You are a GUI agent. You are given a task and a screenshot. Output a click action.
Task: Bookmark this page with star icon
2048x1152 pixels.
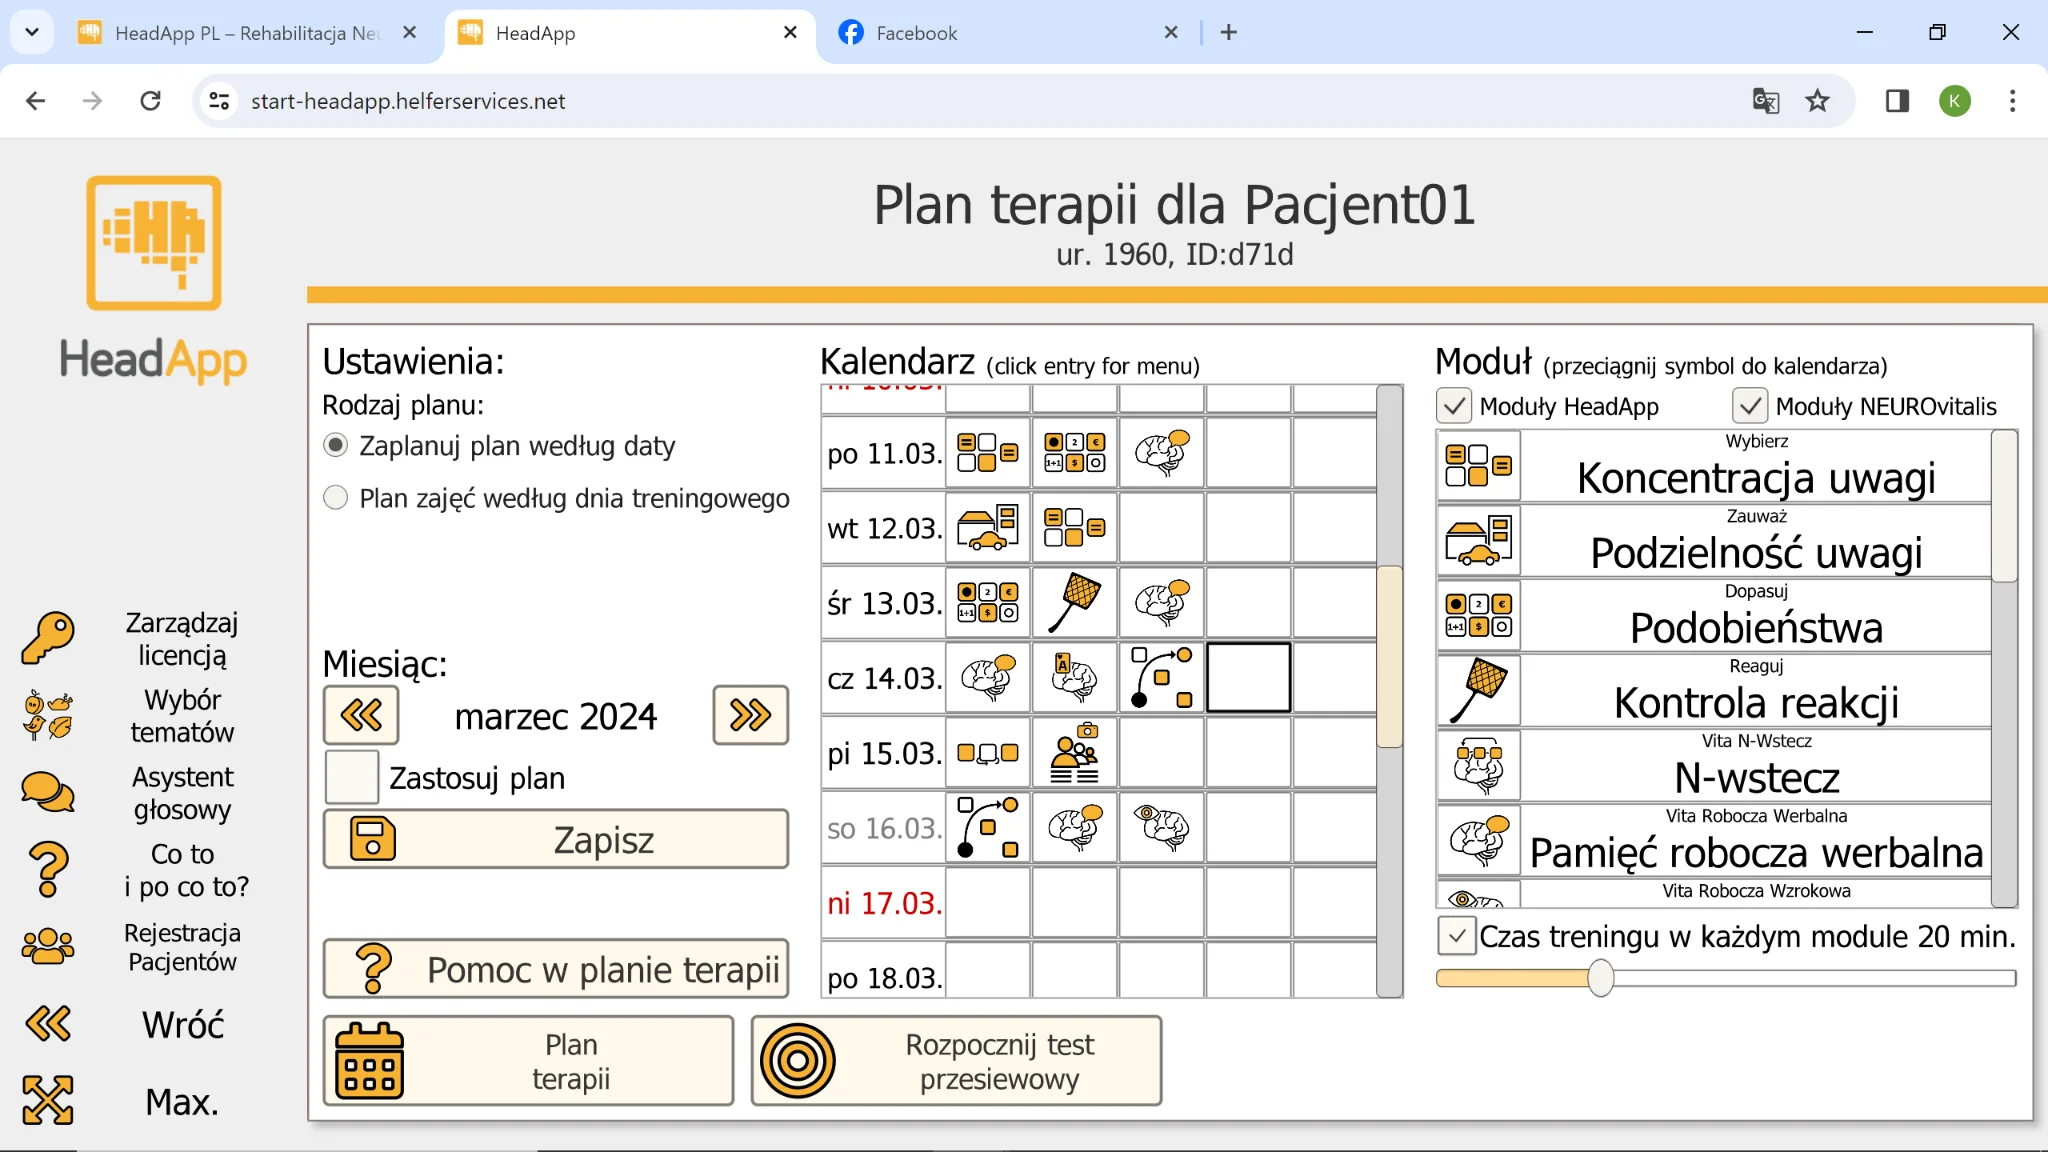pyautogui.click(x=1817, y=101)
